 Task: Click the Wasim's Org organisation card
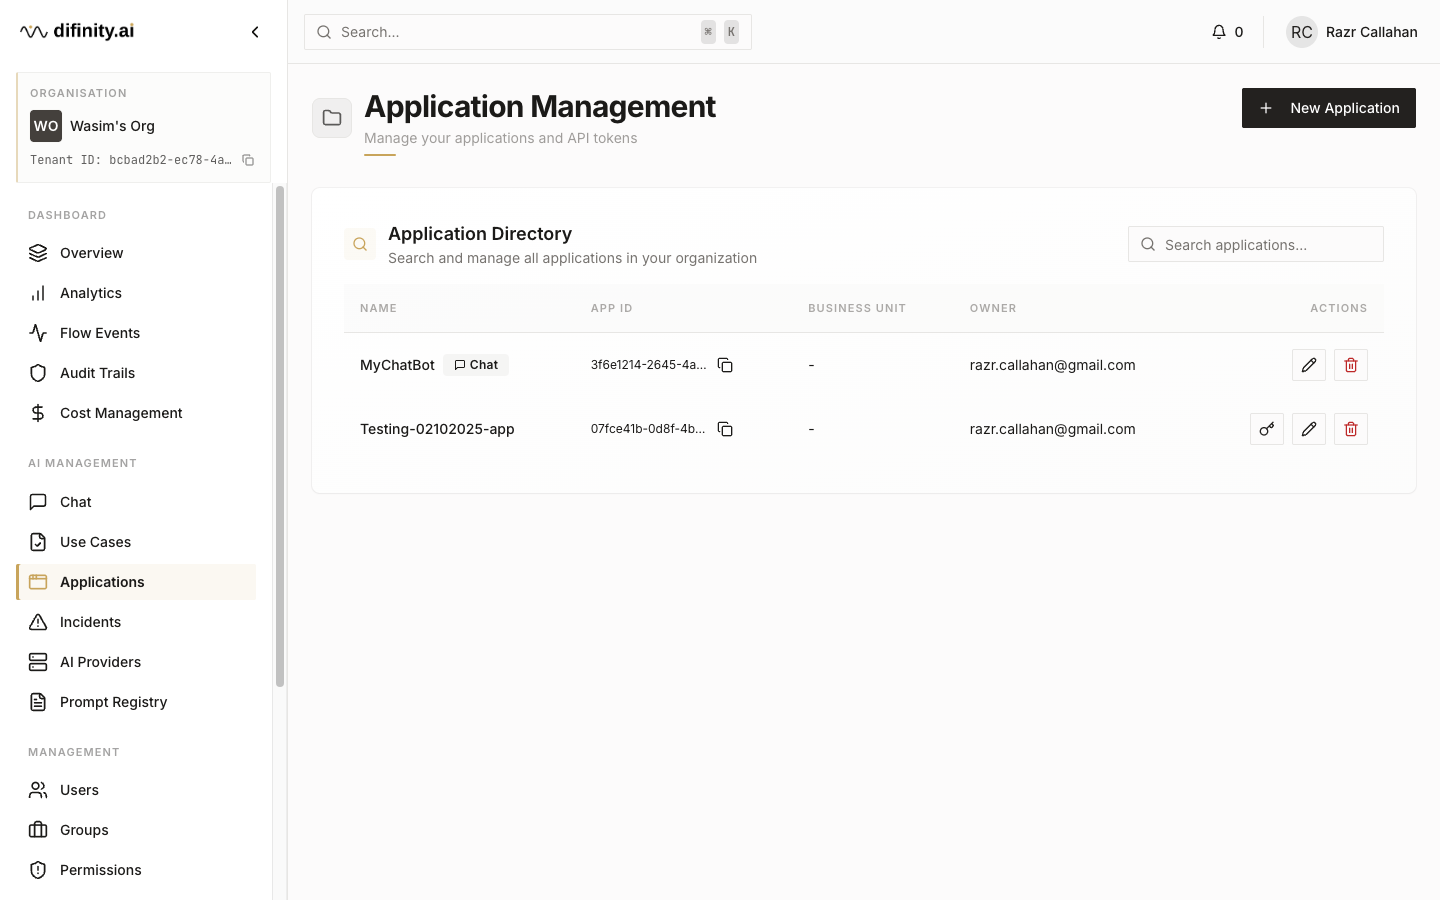(x=143, y=127)
